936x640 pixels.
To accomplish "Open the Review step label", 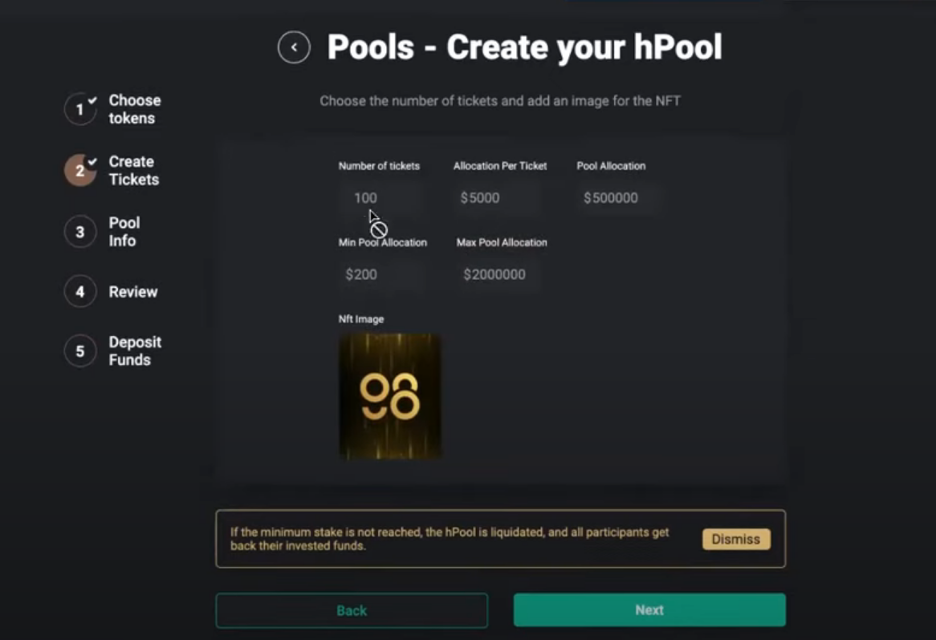I will 133,292.
